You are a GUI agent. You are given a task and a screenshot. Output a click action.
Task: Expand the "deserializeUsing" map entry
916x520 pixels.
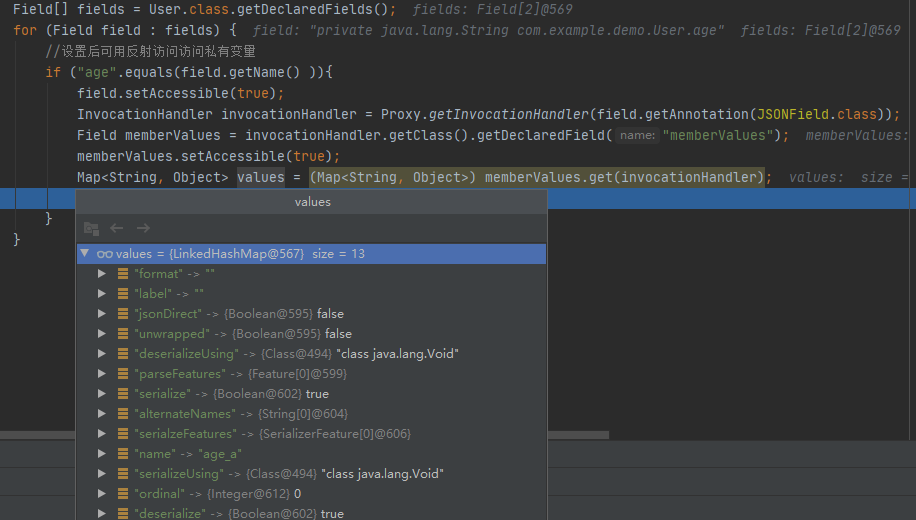(x=102, y=353)
